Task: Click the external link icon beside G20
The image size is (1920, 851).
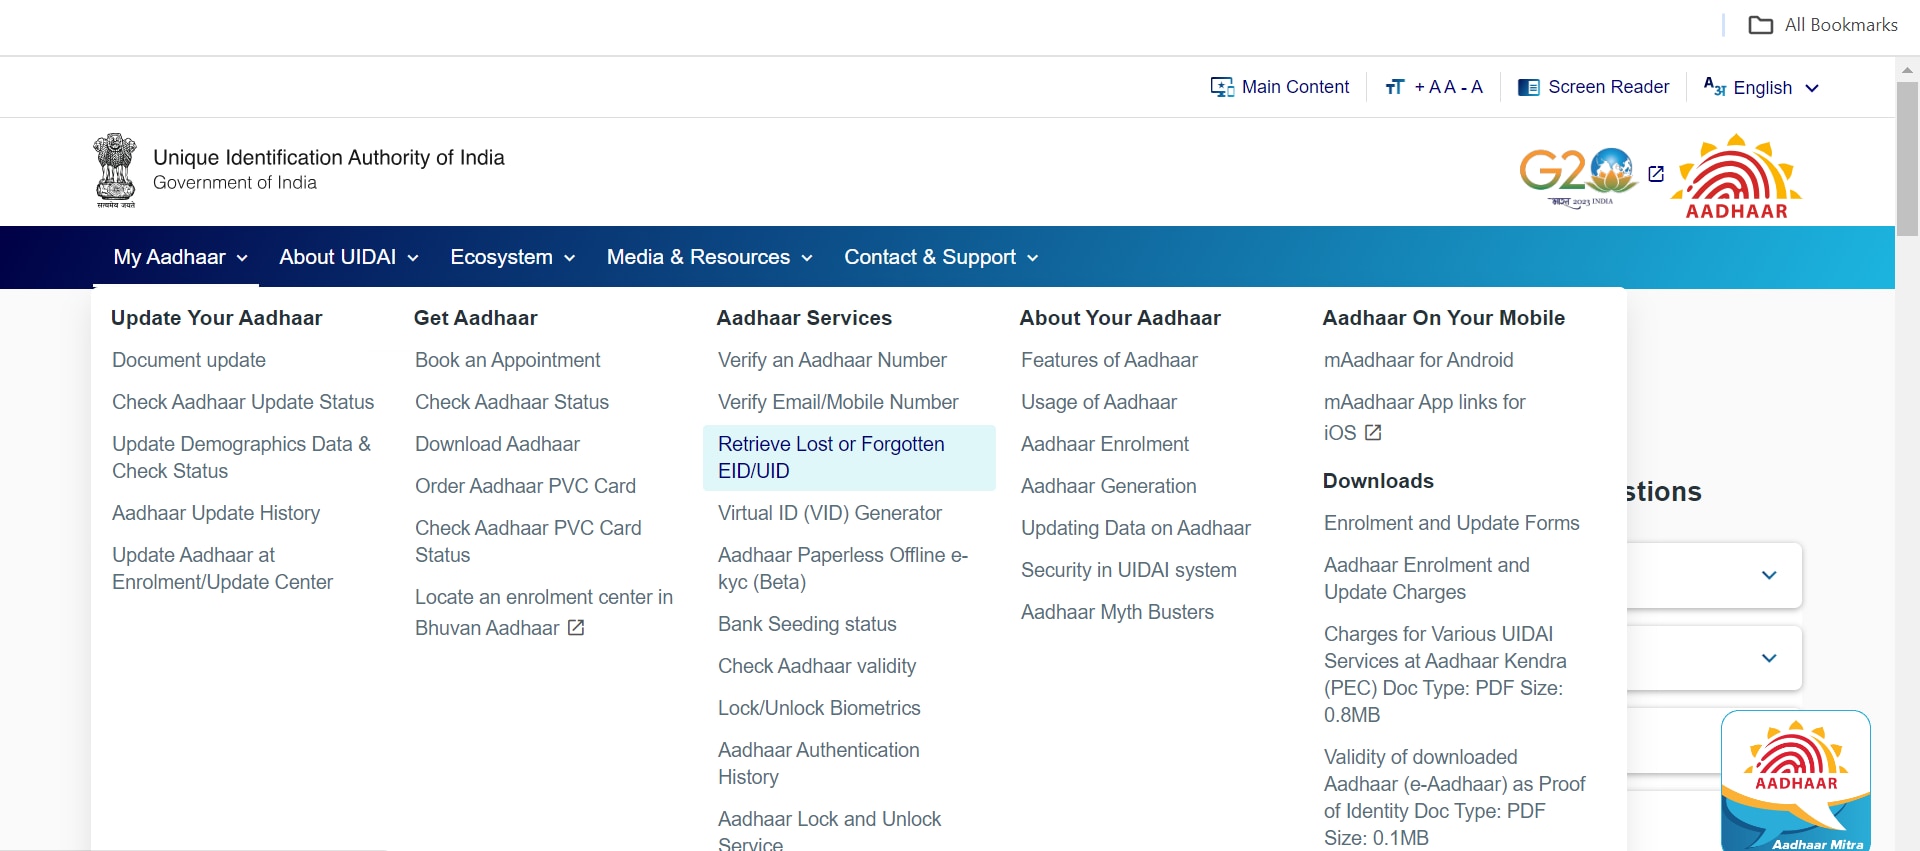Action: pyautogui.click(x=1656, y=174)
